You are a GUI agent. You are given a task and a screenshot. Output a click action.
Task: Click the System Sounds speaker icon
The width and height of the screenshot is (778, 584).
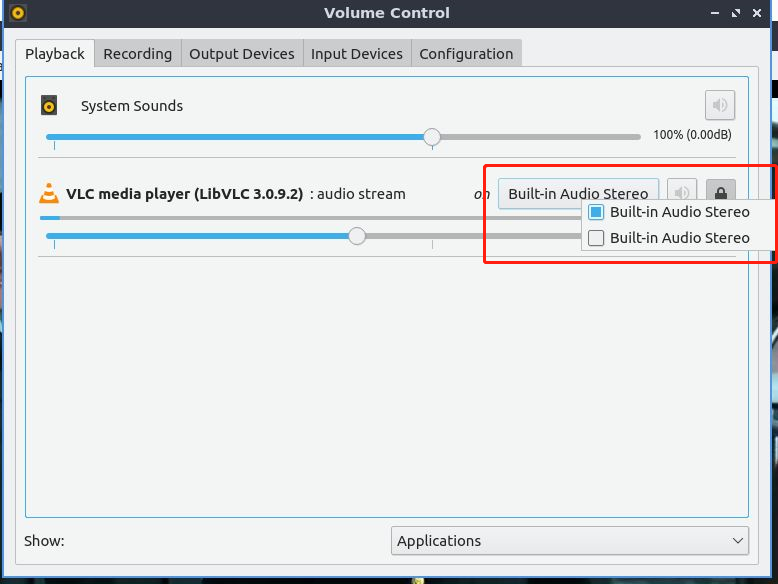(x=50, y=106)
